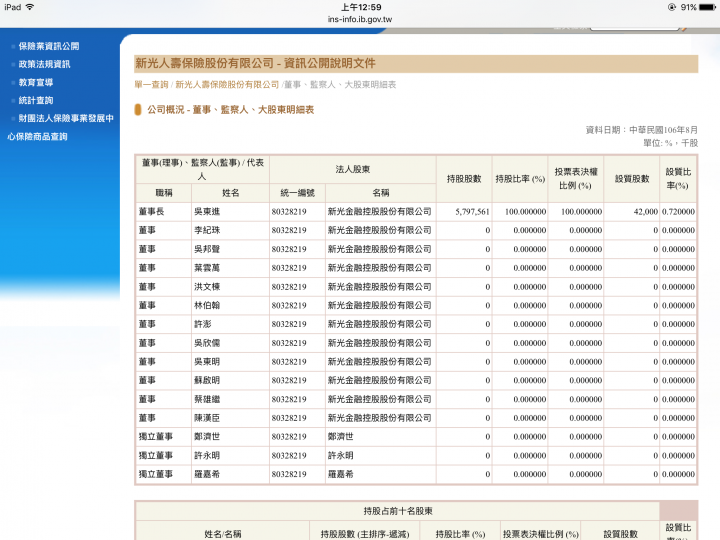
Task: Select the name 吳東進
Action: [x=207, y=212]
